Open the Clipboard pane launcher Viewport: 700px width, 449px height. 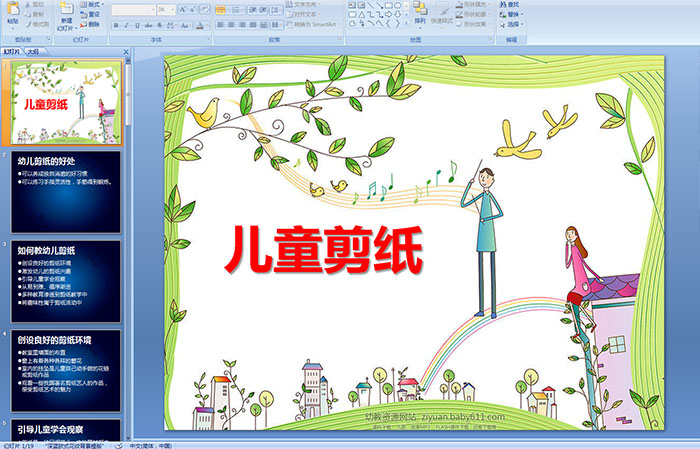coord(48,40)
